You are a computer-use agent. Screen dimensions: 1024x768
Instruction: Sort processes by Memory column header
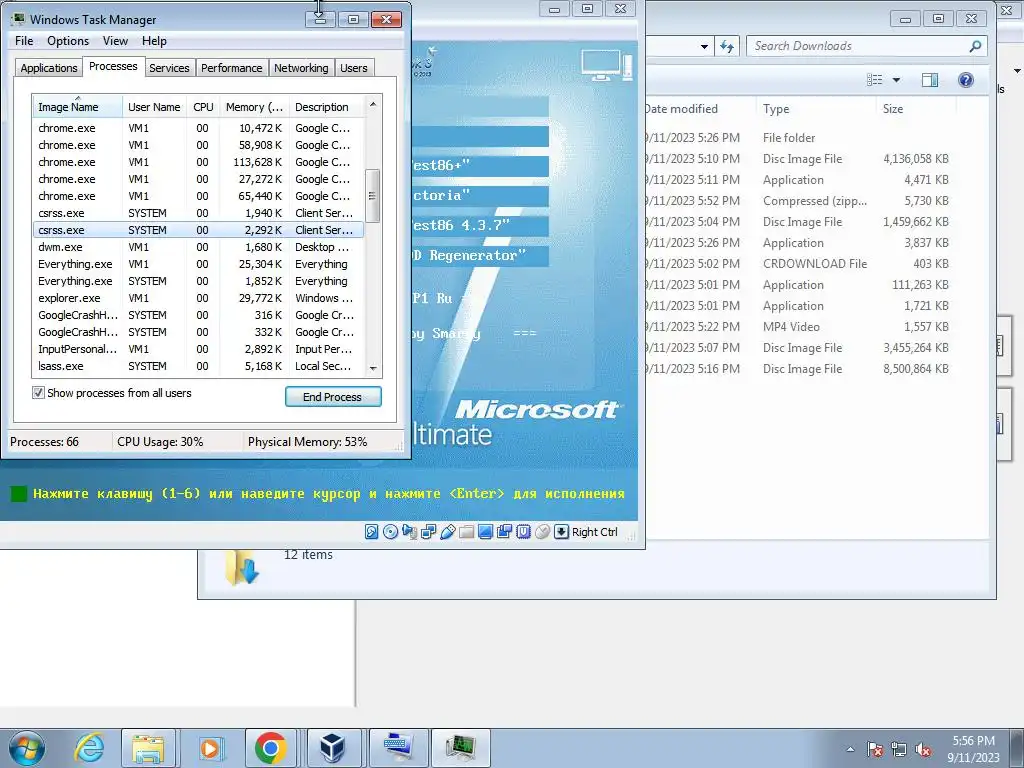(x=254, y=107)
